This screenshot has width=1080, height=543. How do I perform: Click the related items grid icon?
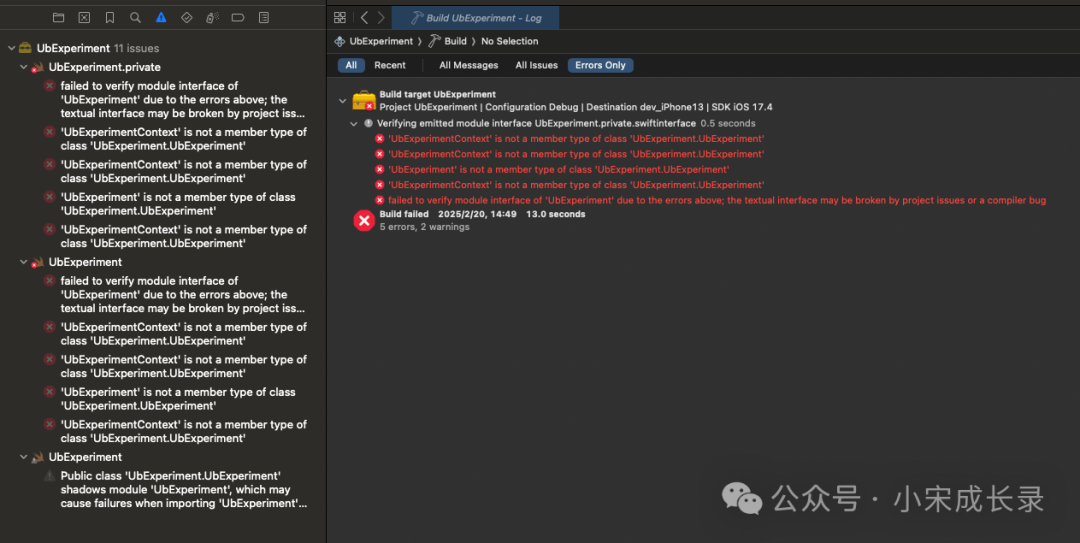coord(340,18)
